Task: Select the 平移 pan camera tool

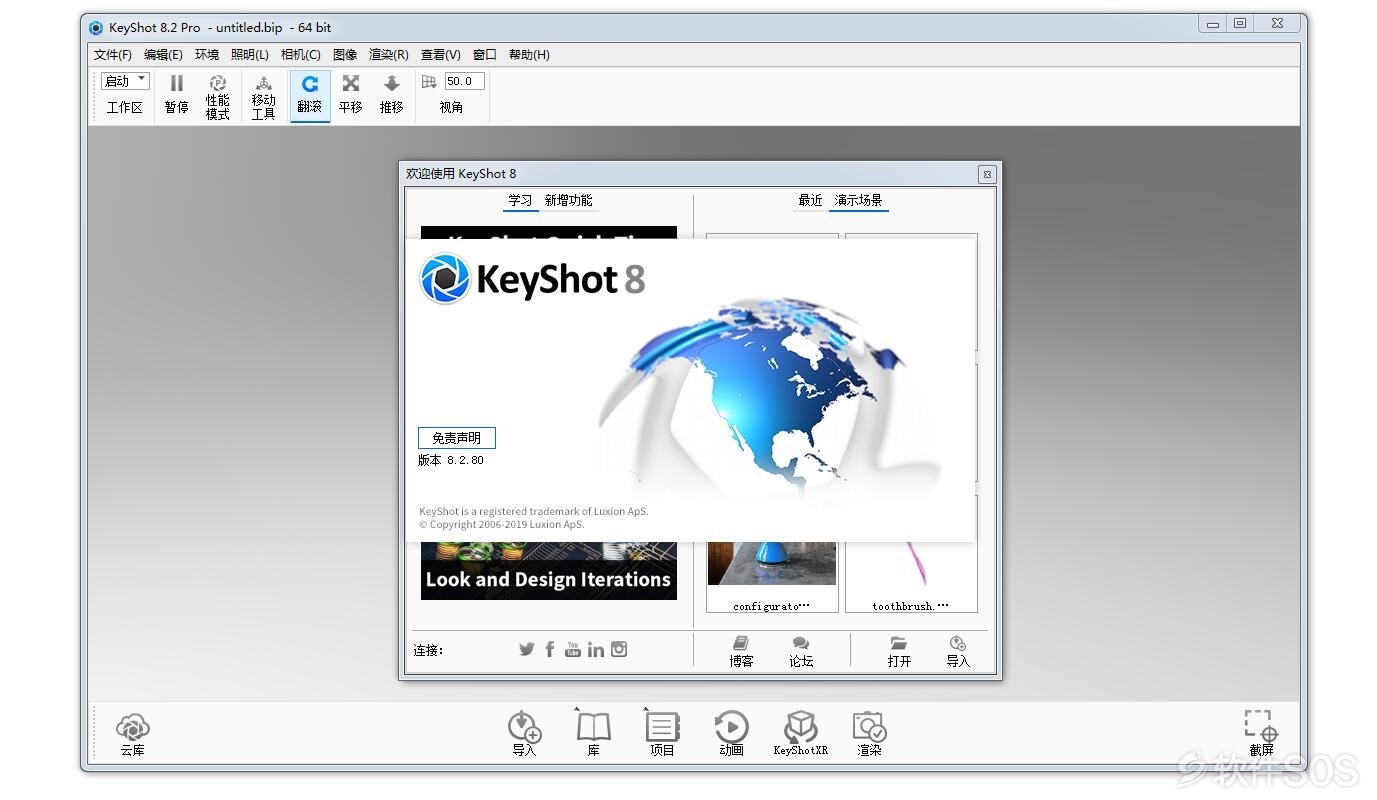Action: click(x=351, y=95)
